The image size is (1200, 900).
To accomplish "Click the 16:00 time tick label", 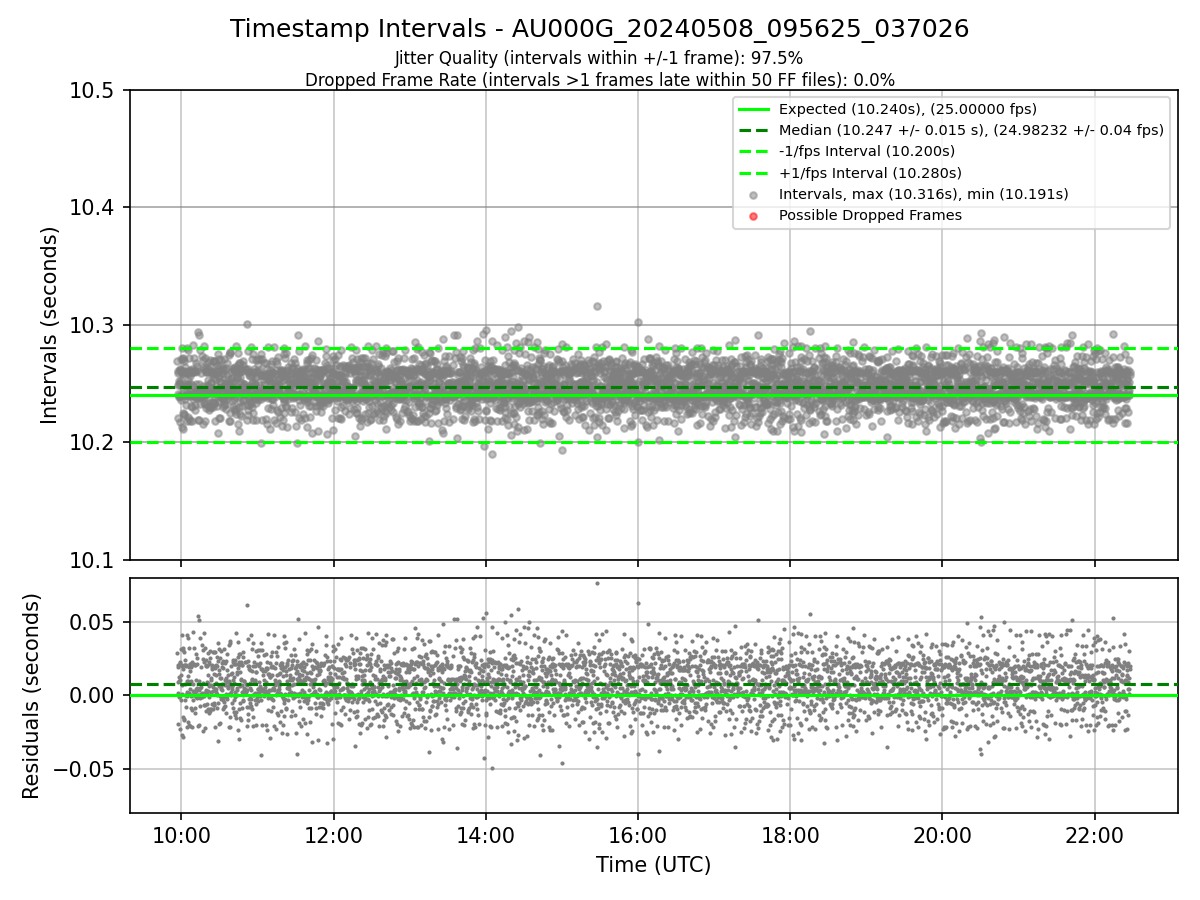I will pyautogui.click(x=638, y=833).
